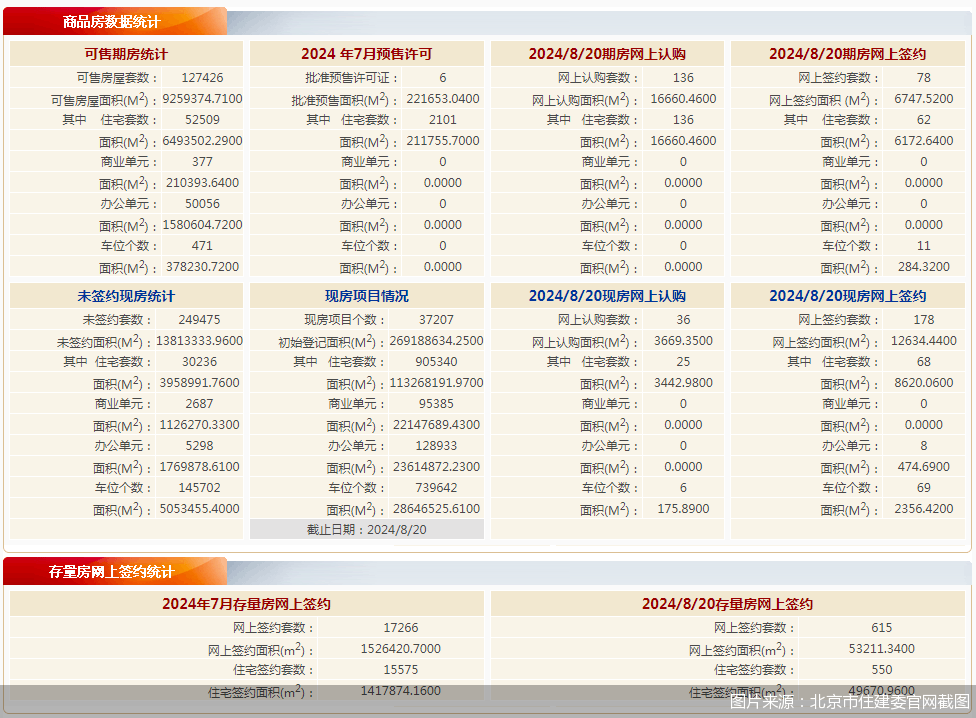Click the value 13813333.9600
The height and width of the screenshot is (718, 976).
pos(199,341)
